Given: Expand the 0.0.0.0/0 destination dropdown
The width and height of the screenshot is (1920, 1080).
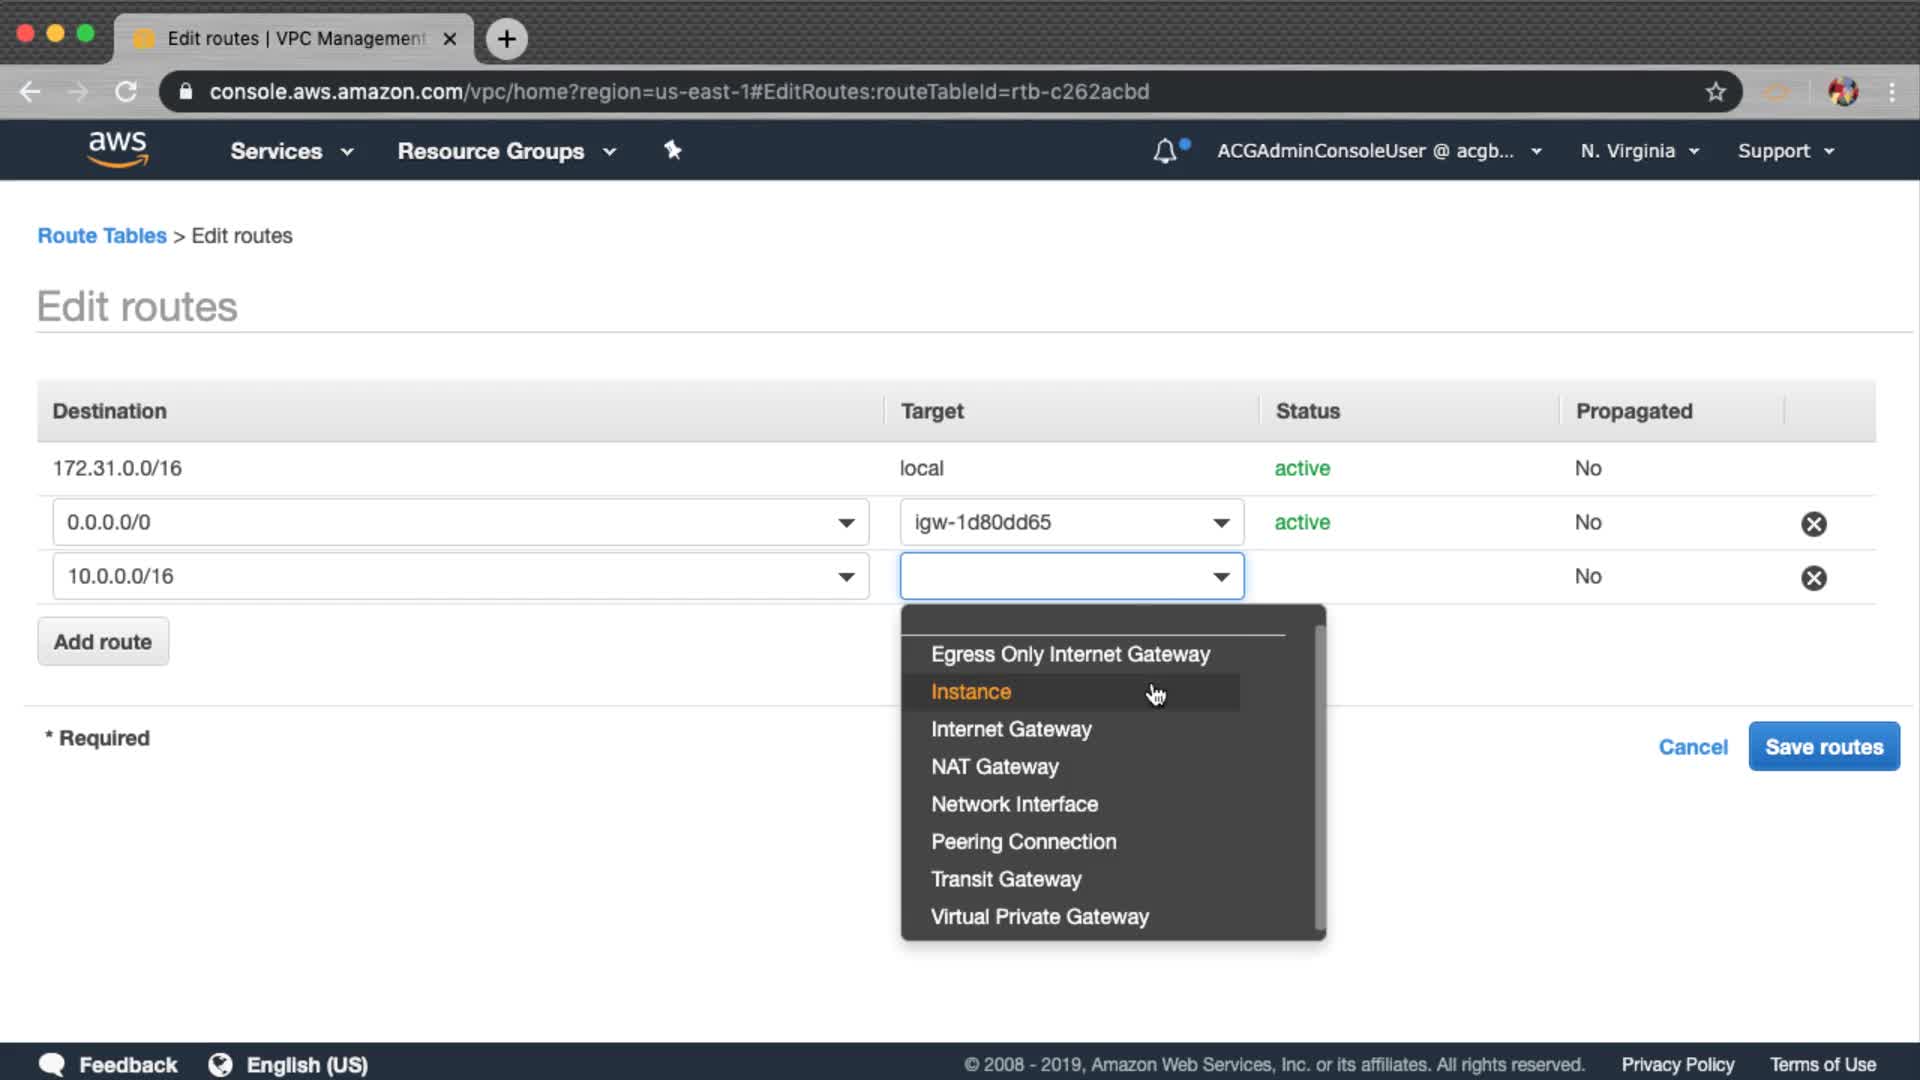Looking at the screenshot, I should [846, 523].
